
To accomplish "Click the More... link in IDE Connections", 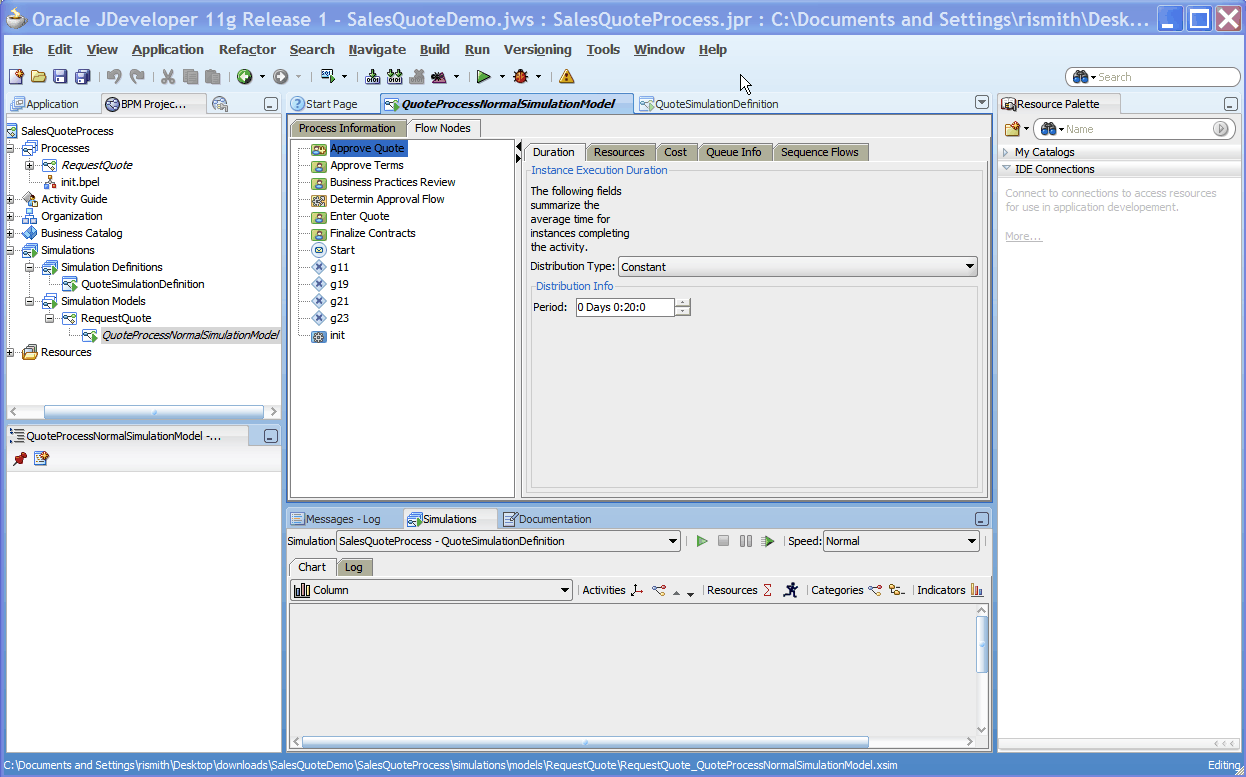I will pos(1023,236).
